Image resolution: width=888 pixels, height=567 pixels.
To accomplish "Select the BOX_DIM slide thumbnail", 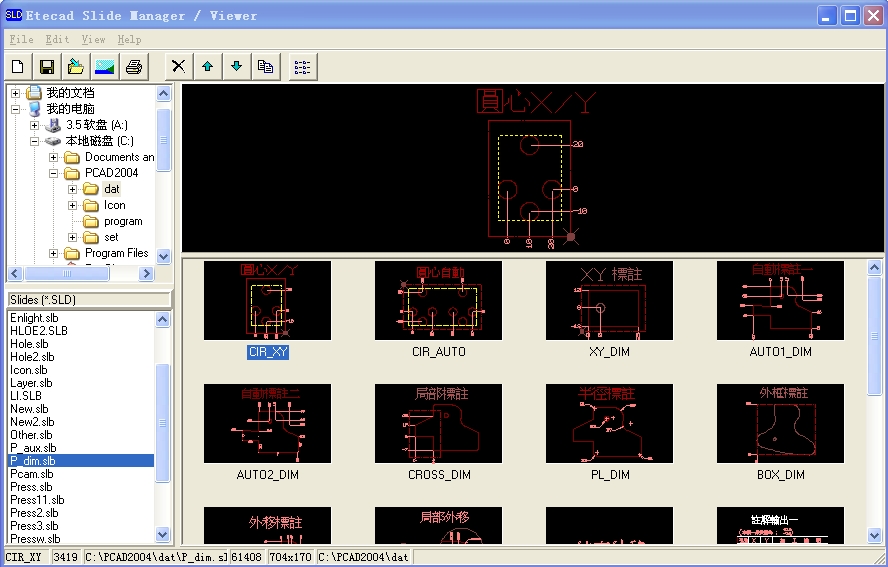I will tap(780, 424).
